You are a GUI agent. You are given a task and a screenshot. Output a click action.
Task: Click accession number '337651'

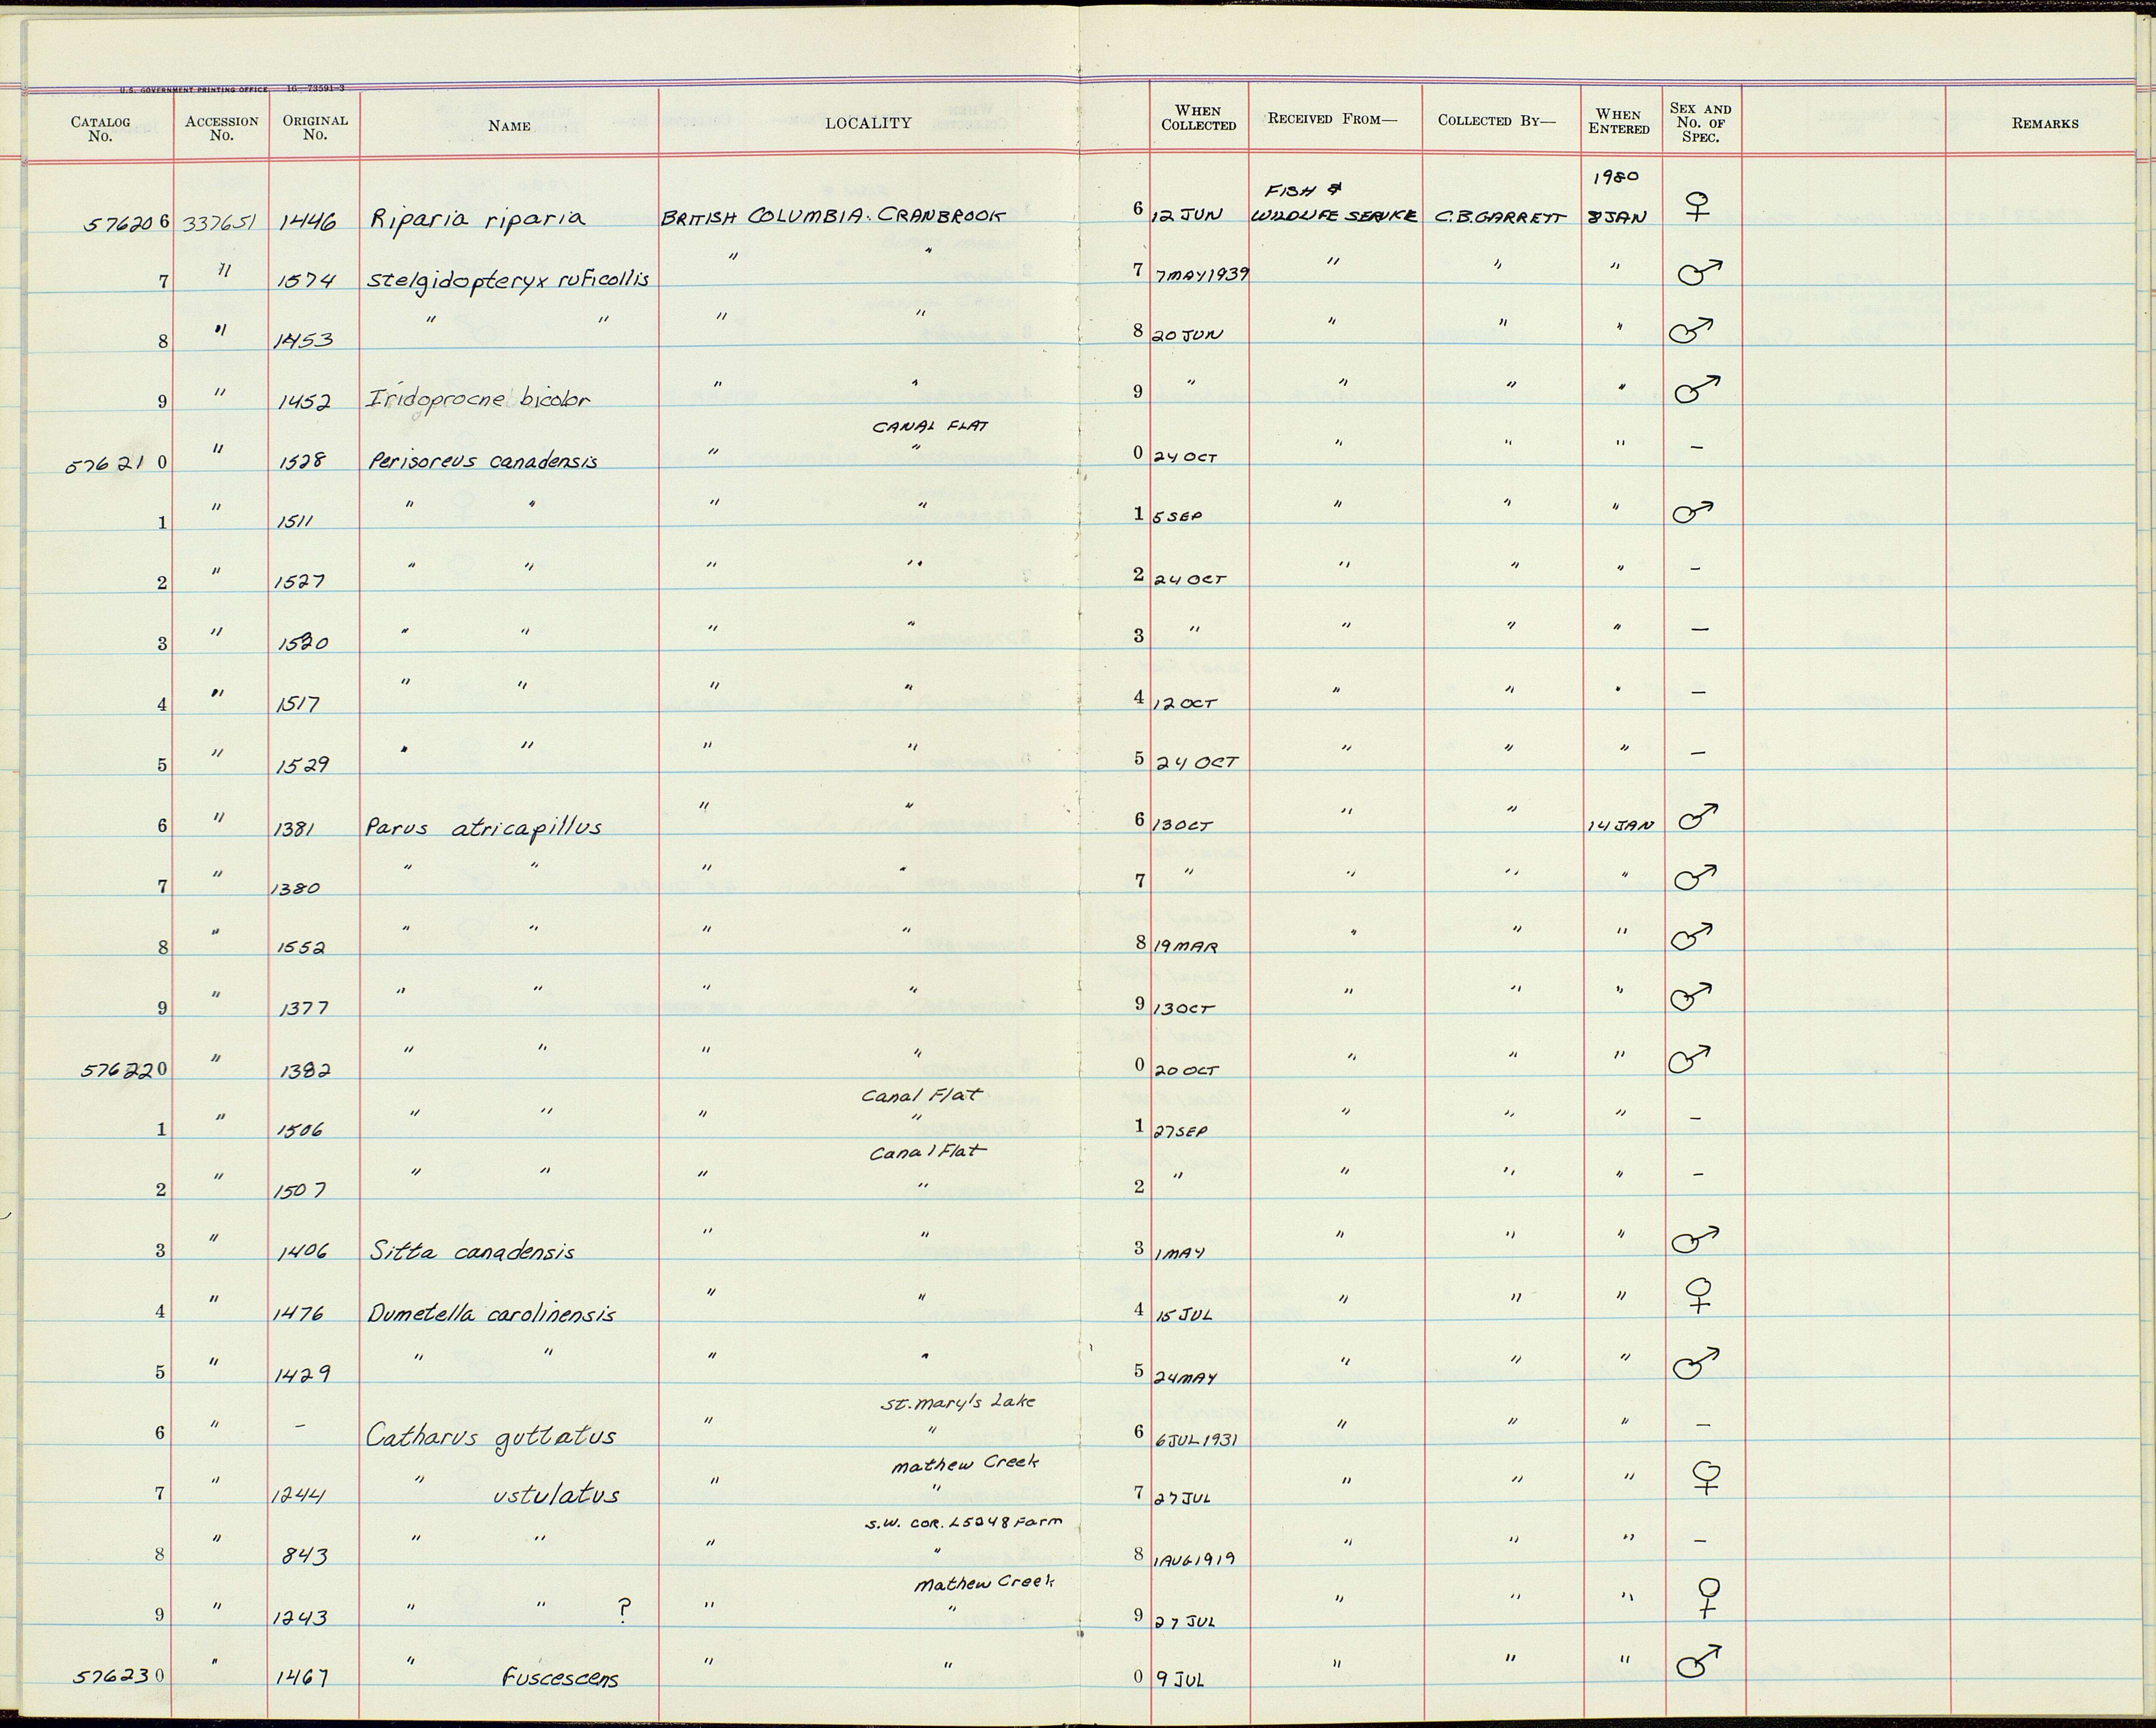(218, 222)
